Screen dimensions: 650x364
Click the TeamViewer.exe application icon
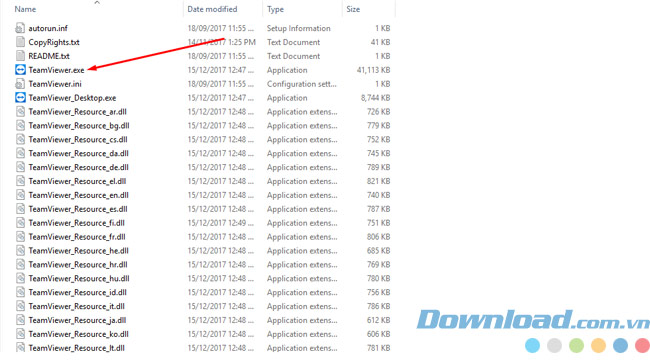(20, 70)
